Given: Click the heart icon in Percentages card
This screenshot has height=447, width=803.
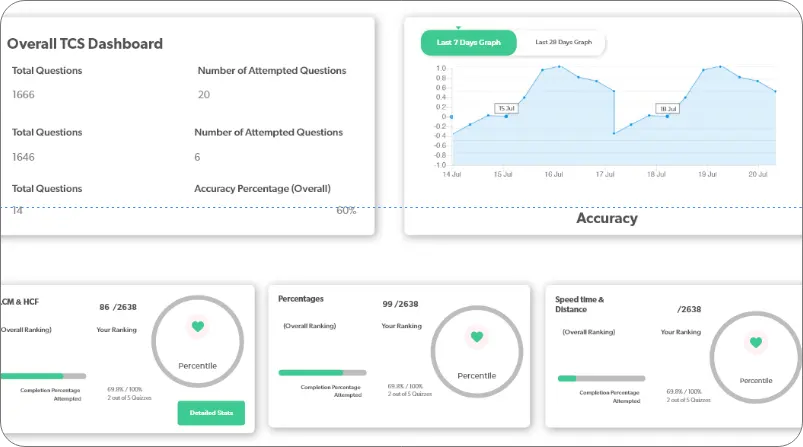Looking at the screenshot, I should (x=477, y=337).
